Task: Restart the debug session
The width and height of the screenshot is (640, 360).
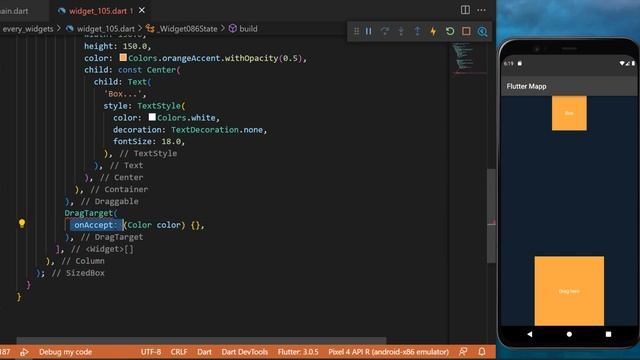Action: tap(450, 31)
